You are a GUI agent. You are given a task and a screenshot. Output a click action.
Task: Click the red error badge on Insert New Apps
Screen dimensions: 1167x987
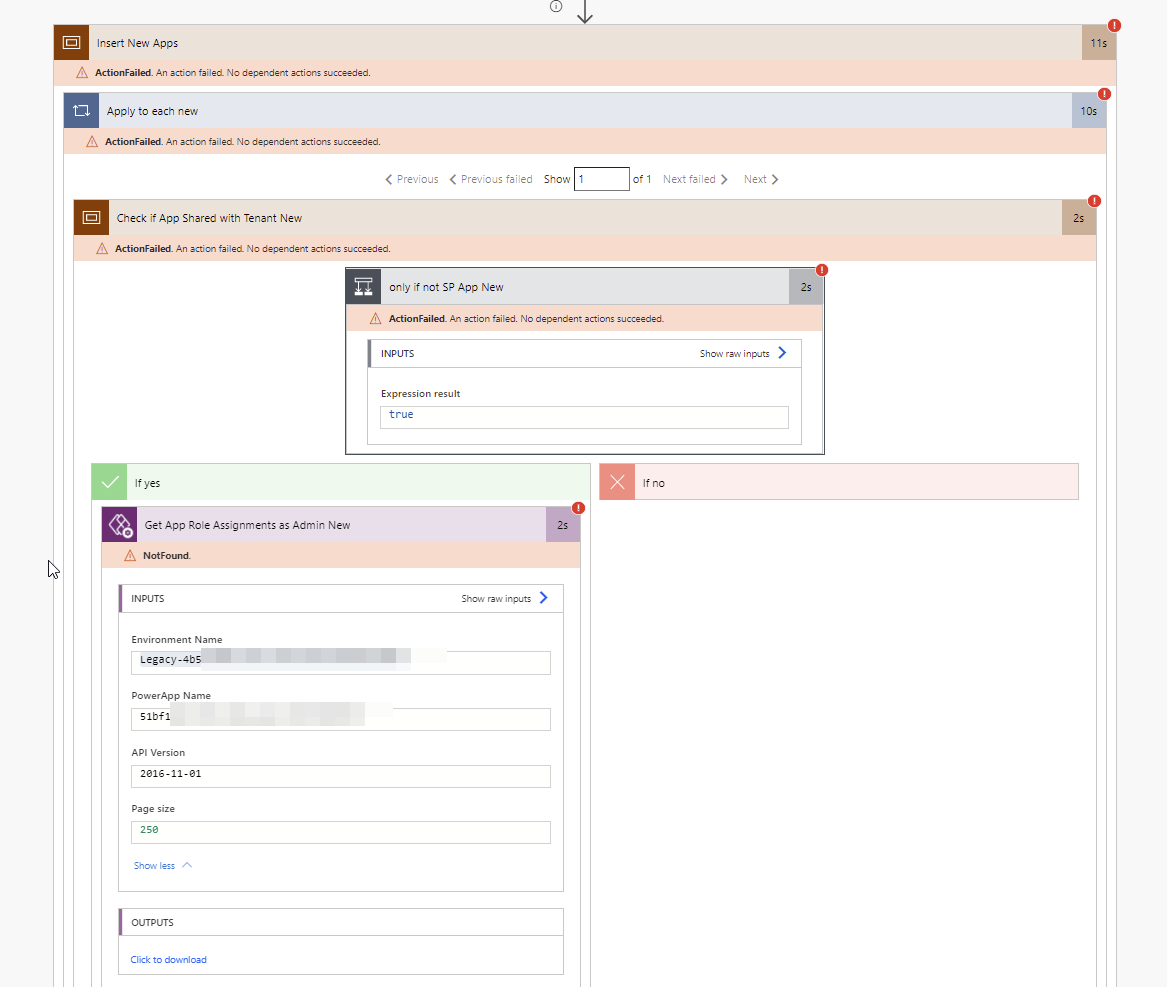coord(1114,25)
